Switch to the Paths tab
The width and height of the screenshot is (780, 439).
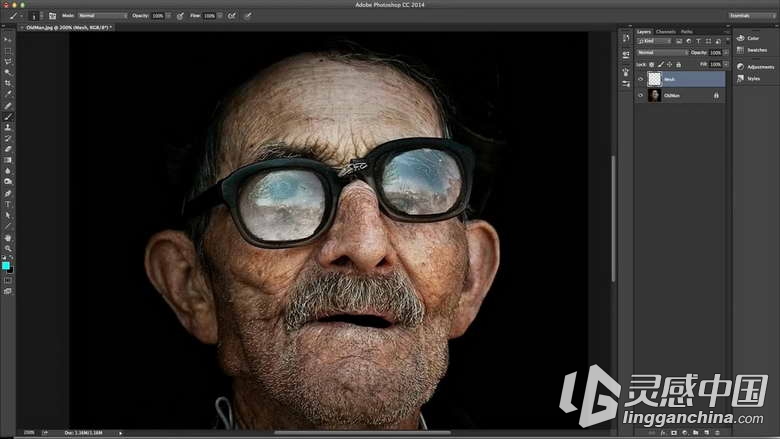coord(687,32)
